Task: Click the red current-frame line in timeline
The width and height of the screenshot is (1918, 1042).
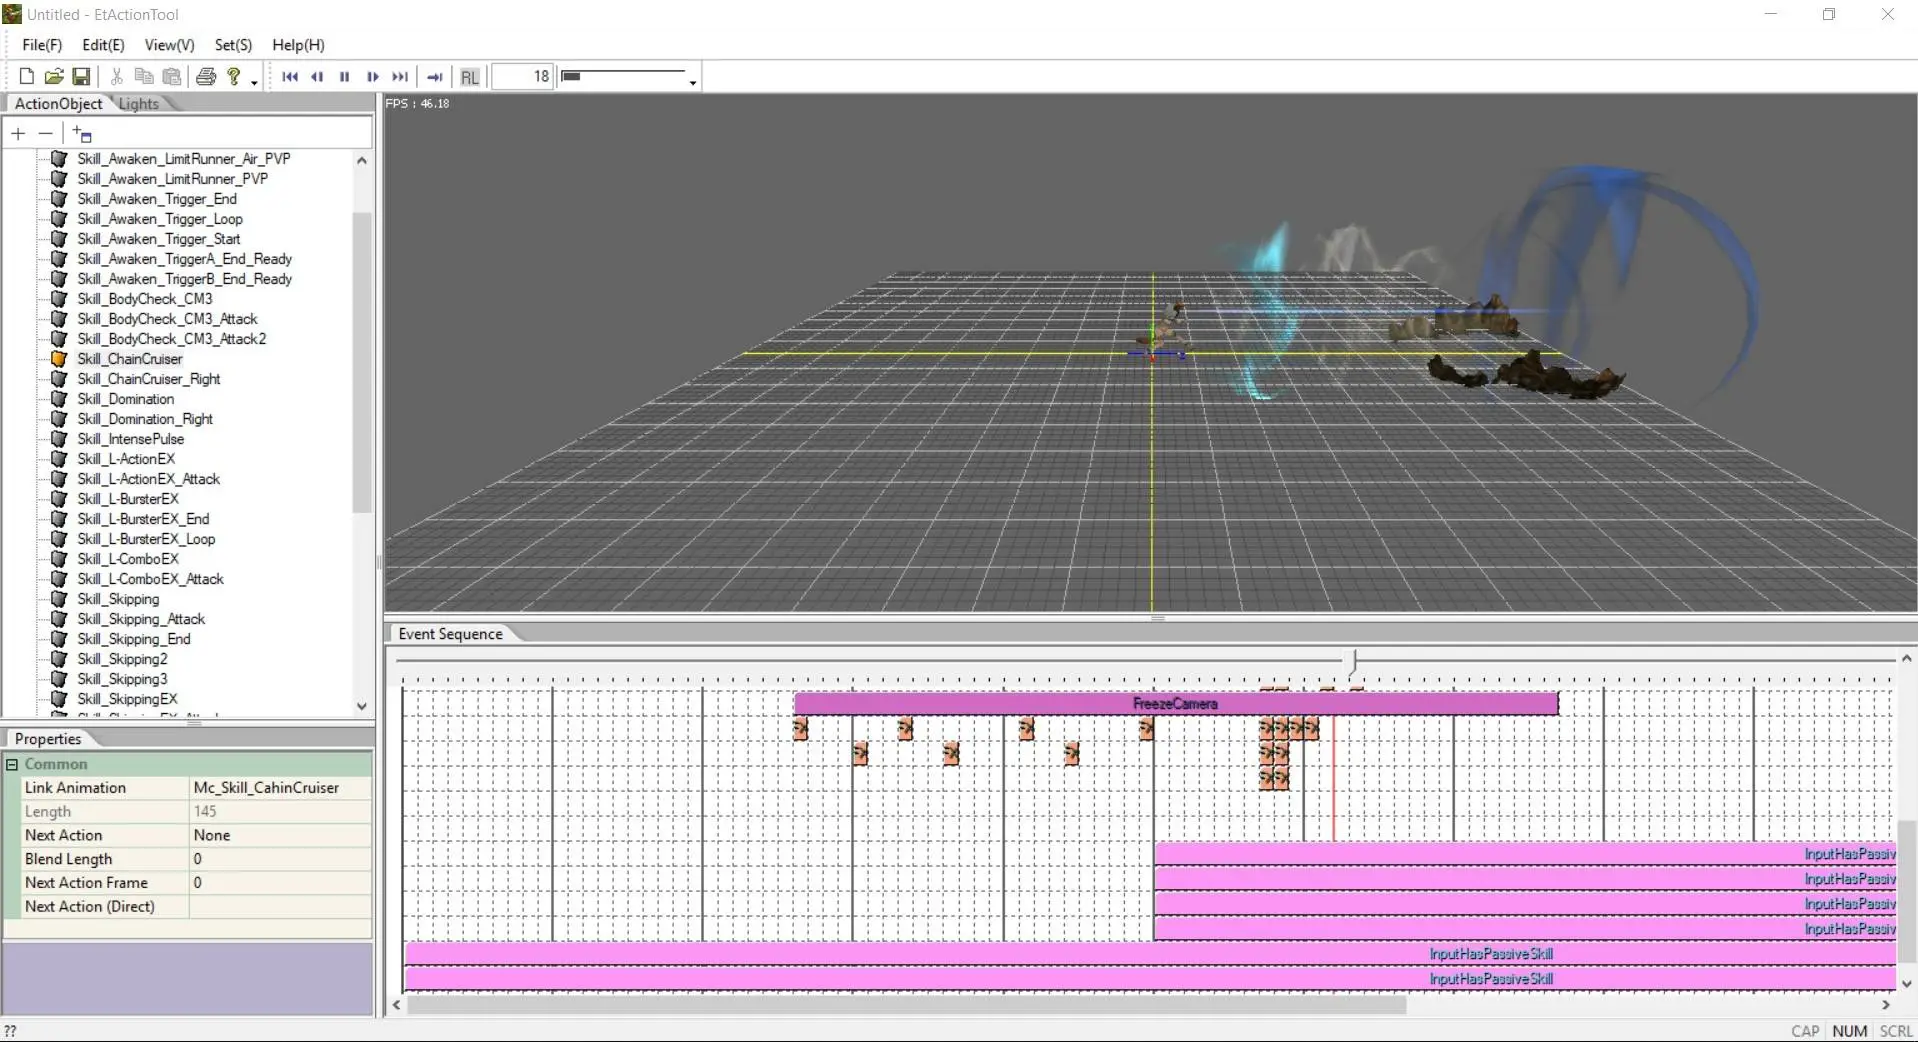Action: pyautogui.click(x=1333, y=780)
